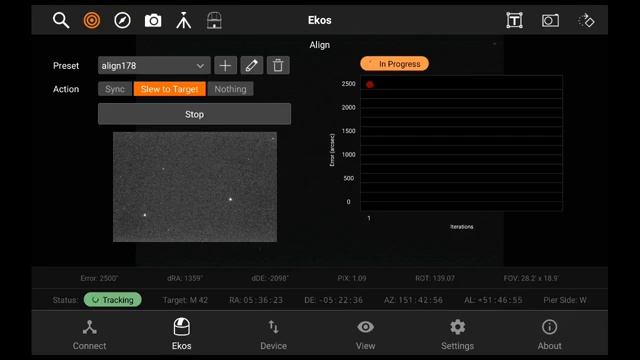
Task: Click the DE: -05:22:36 value
Action: click(333, 300)
